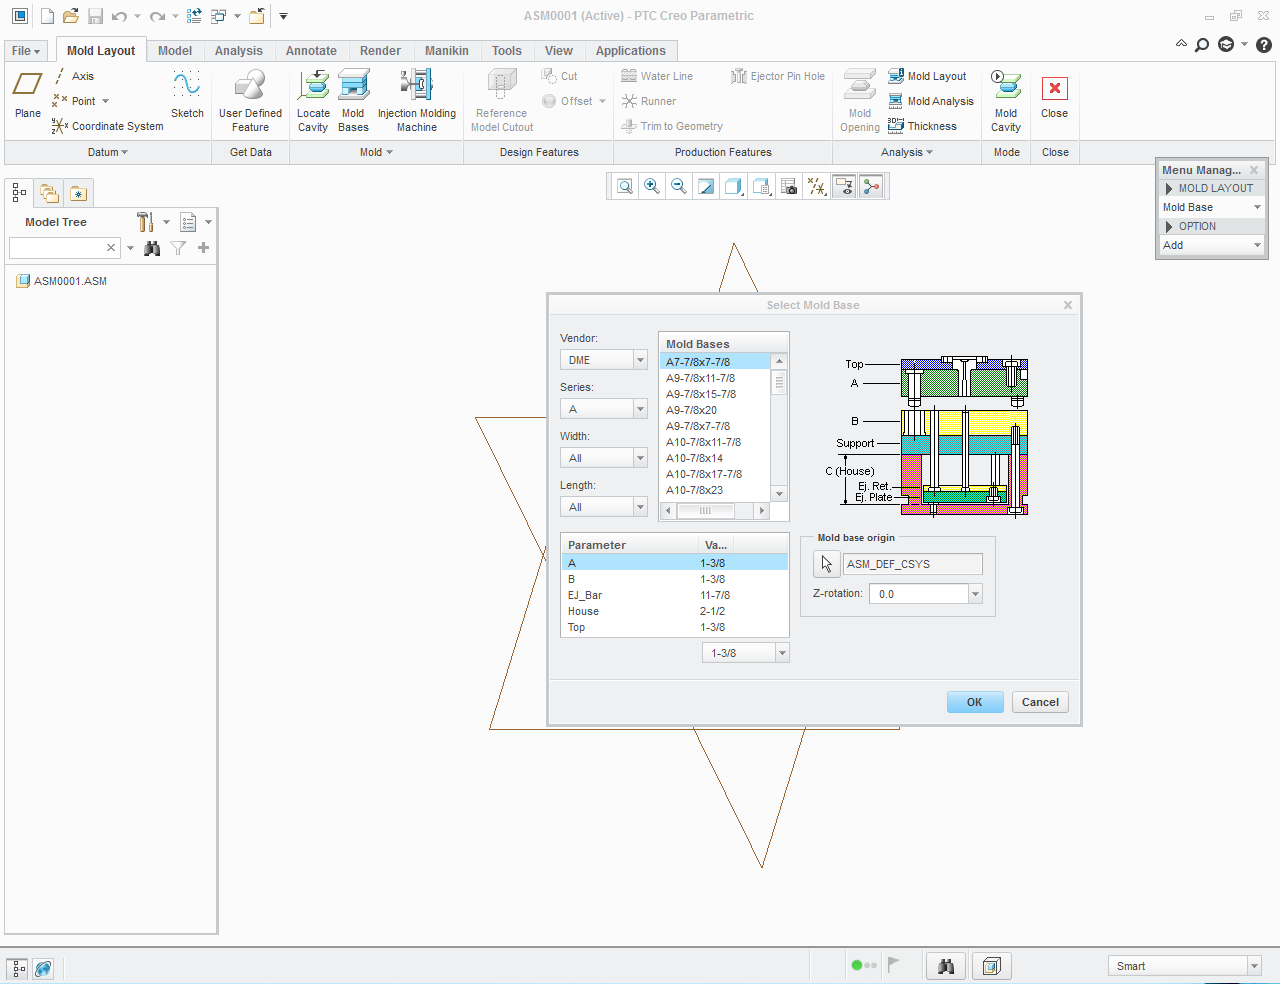Screen dimensions: 1280x984
Task: Open the Mold Base dropdown in Menu Manager
Action: click(x=1212, y=207)
